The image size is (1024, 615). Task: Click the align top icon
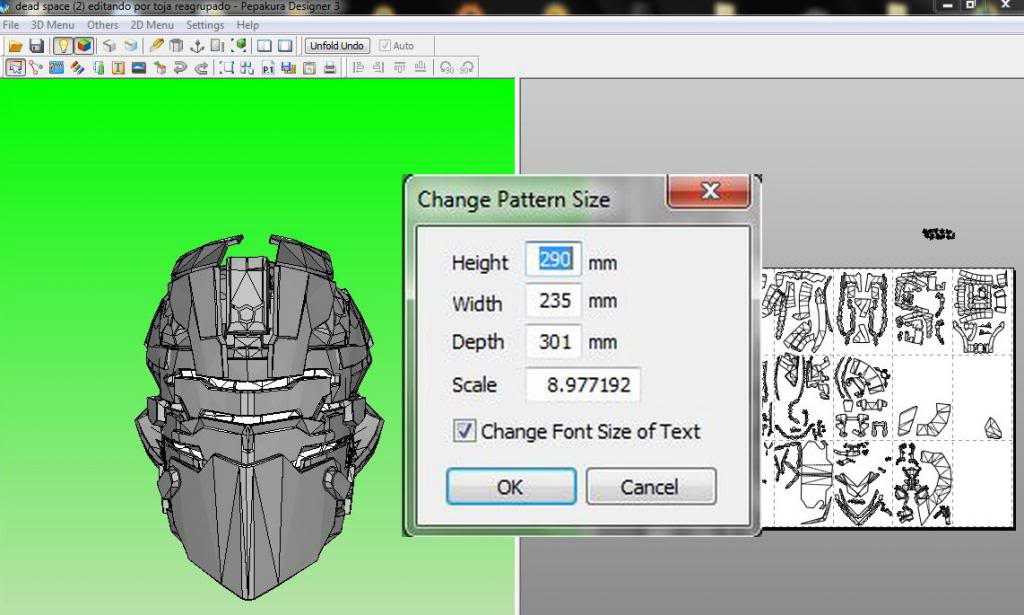(400, 67)
